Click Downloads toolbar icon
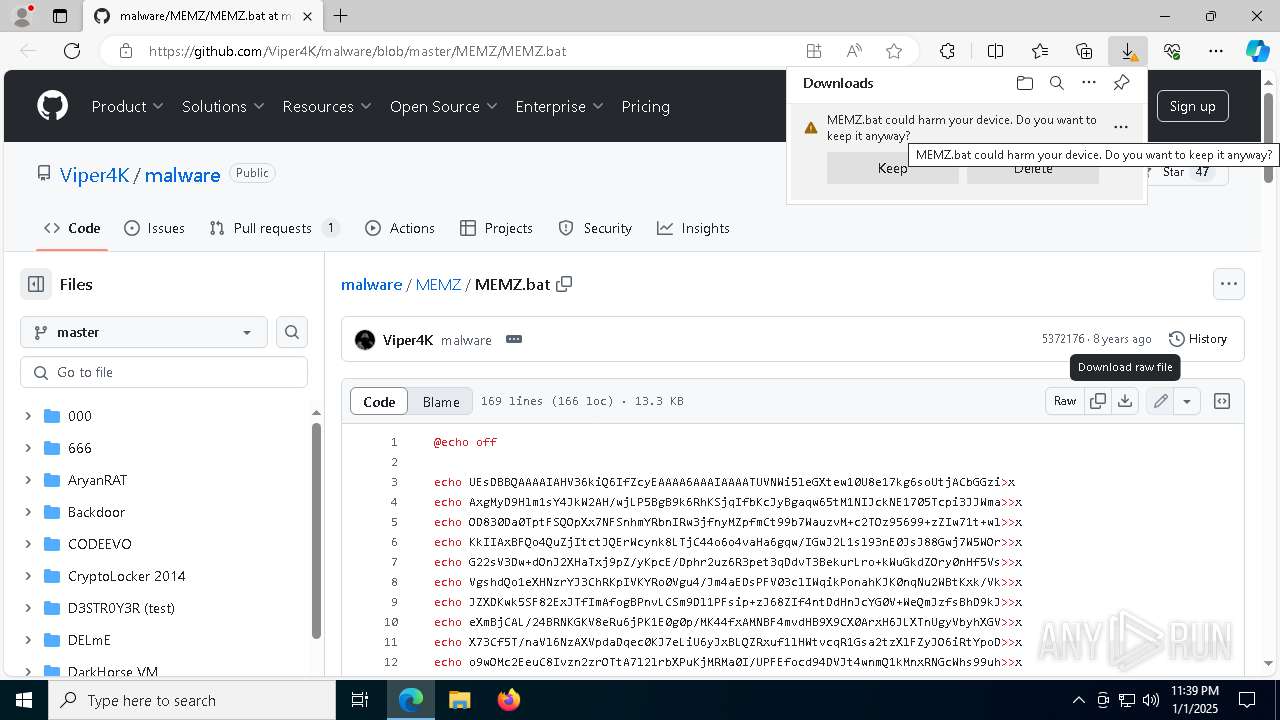The width and height of the screenshot is (1280, 720). [1127, 51]
